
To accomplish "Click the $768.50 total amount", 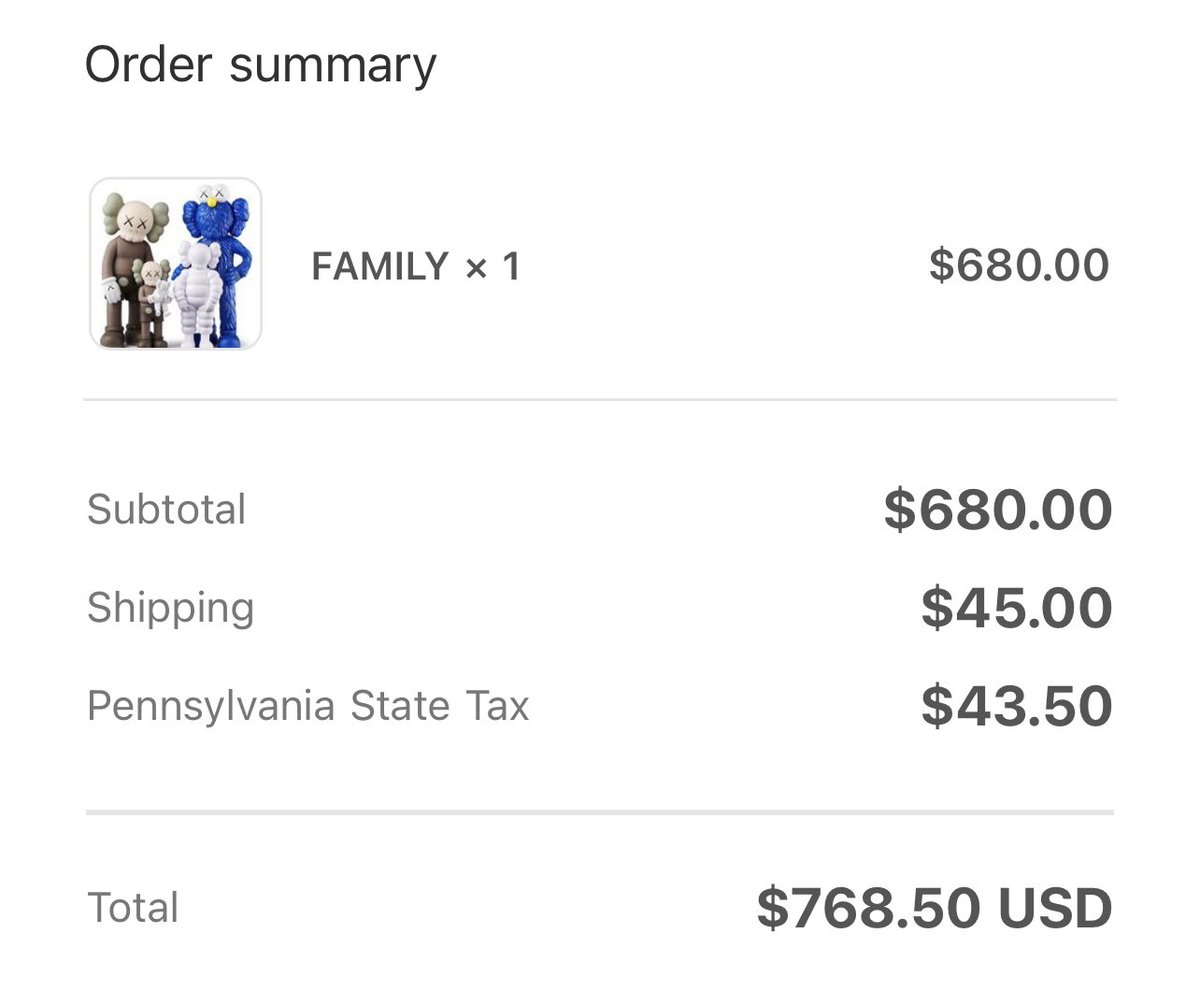I will (x=868, y=908).
